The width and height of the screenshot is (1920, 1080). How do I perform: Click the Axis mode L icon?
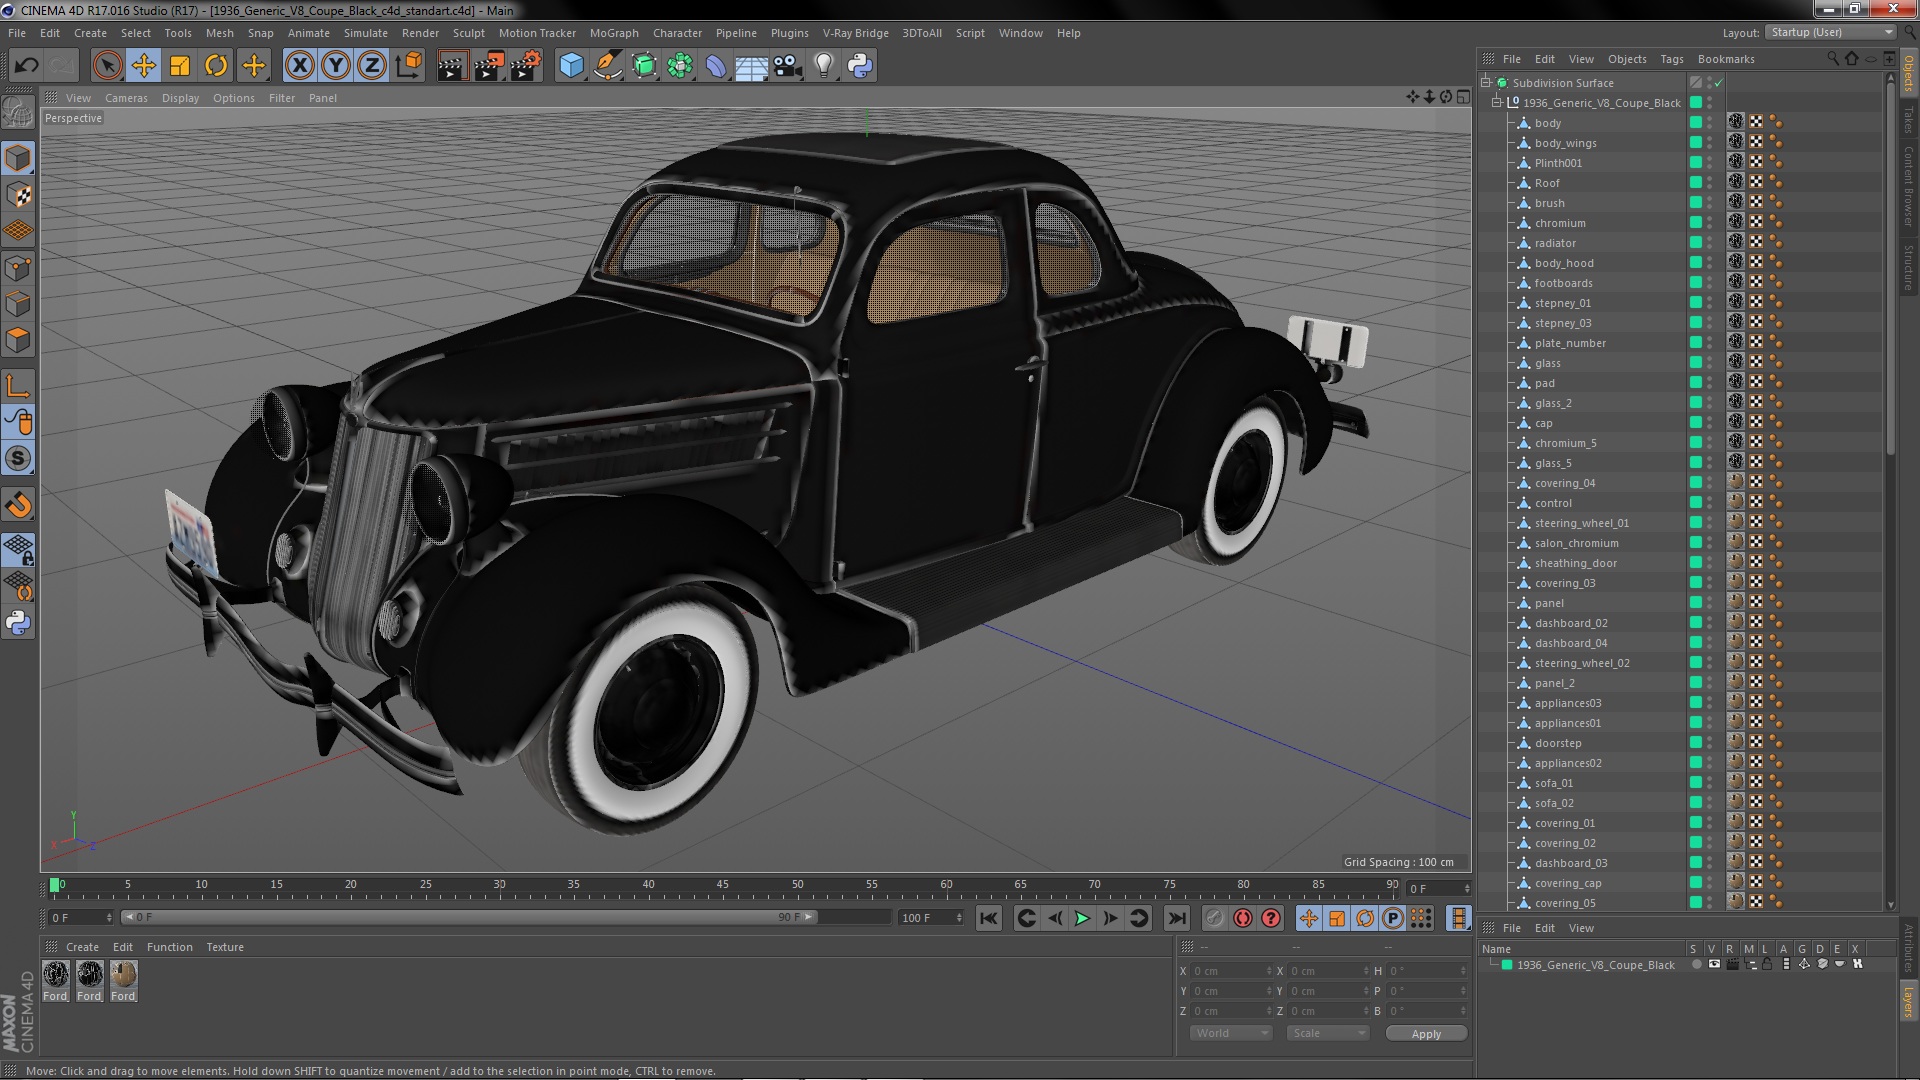click(x=18, y=386)
